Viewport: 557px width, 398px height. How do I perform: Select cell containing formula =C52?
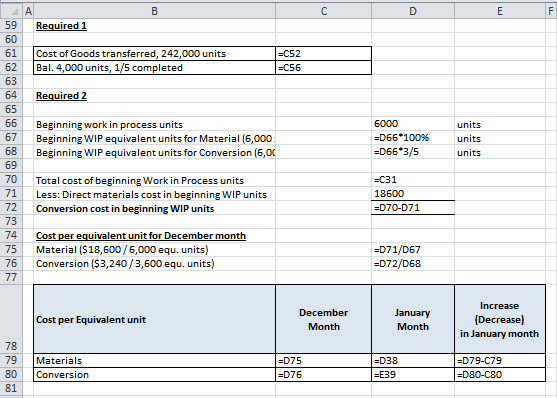point(324,54)
